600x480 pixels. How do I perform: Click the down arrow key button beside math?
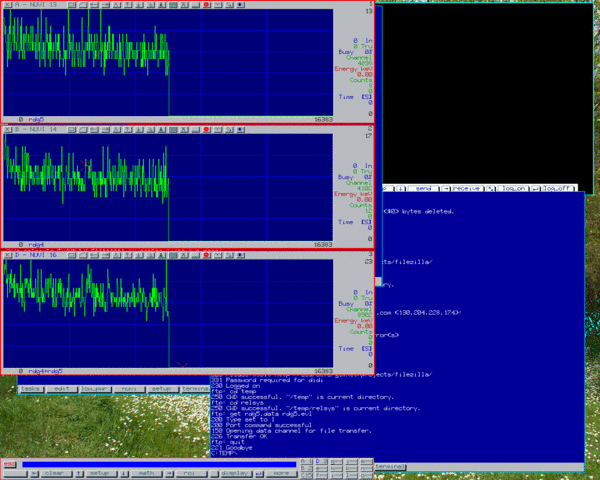[x=124, y=473]
